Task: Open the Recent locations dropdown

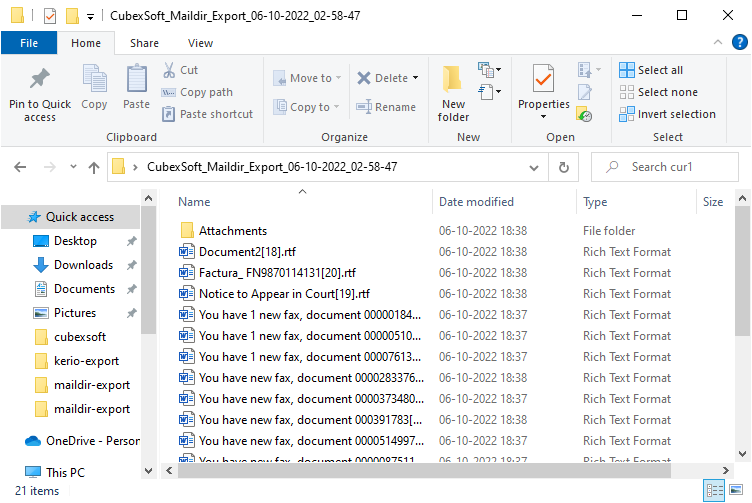Action: (73, 167)
